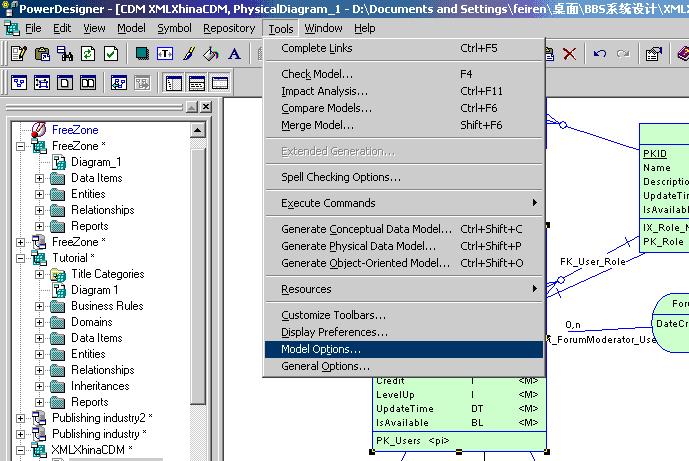Collapse the Tutorial model node
689x461 pixels.
pyautogui.click(x=21, y=258)
